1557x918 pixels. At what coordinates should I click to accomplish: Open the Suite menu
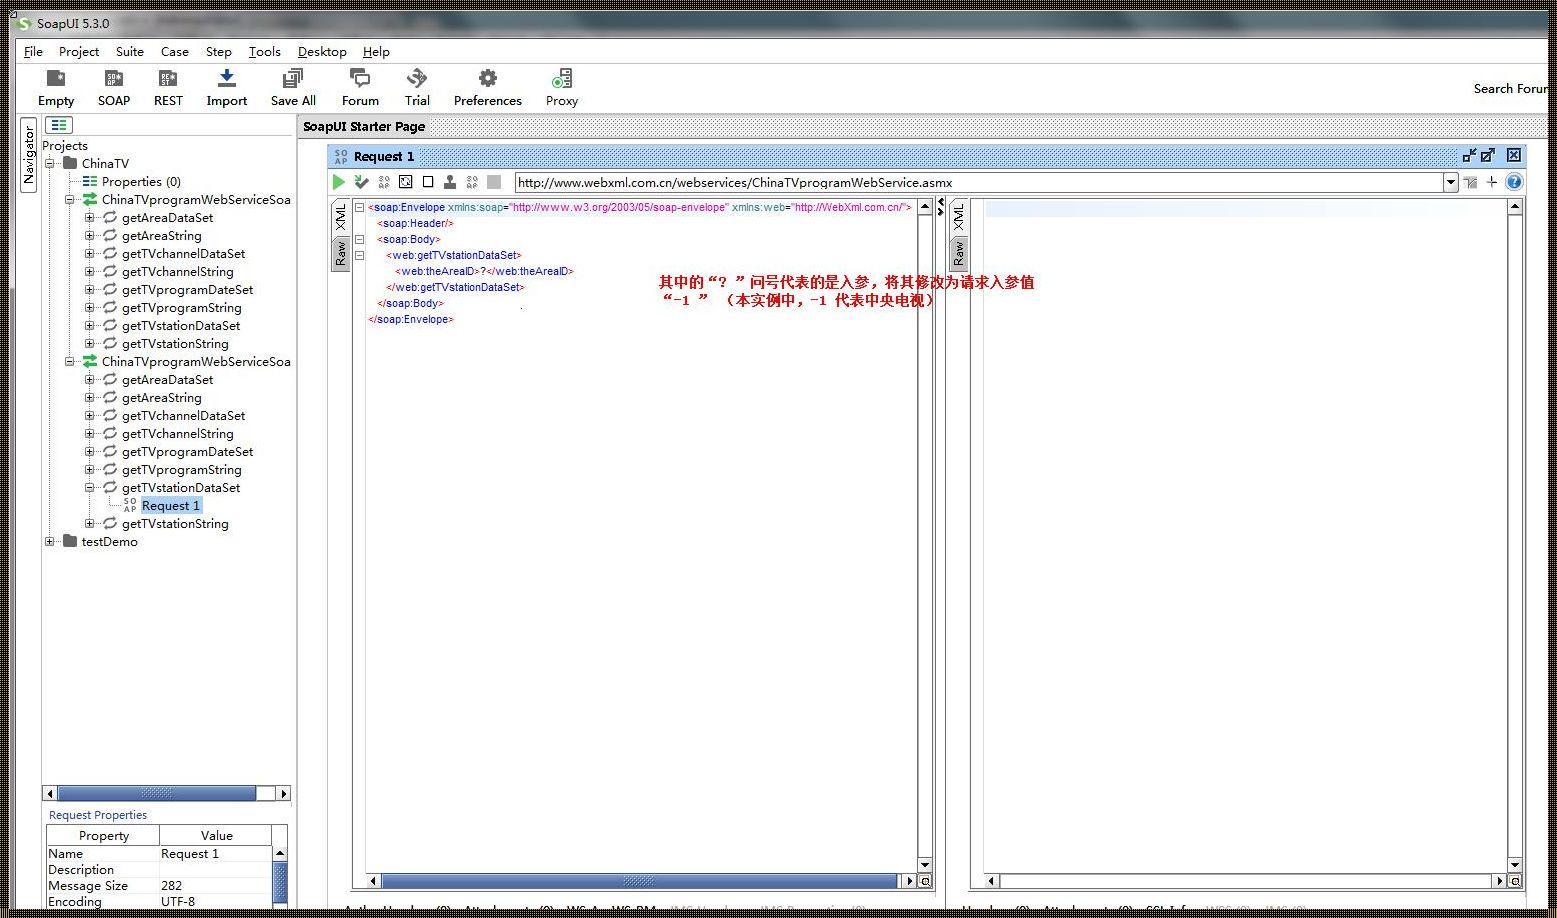130,51
